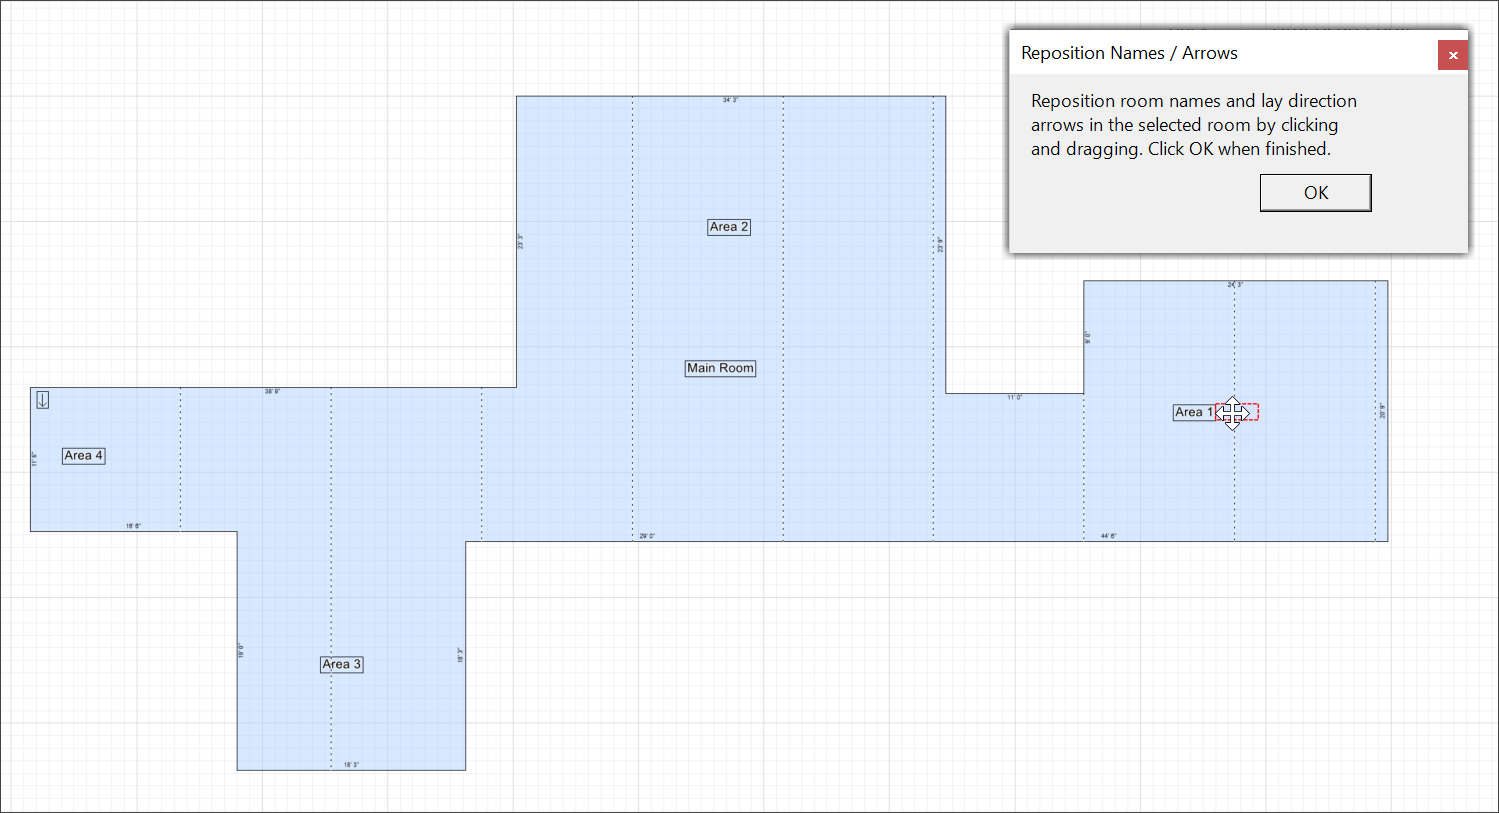Pick the Area 3 room name label

341,664
